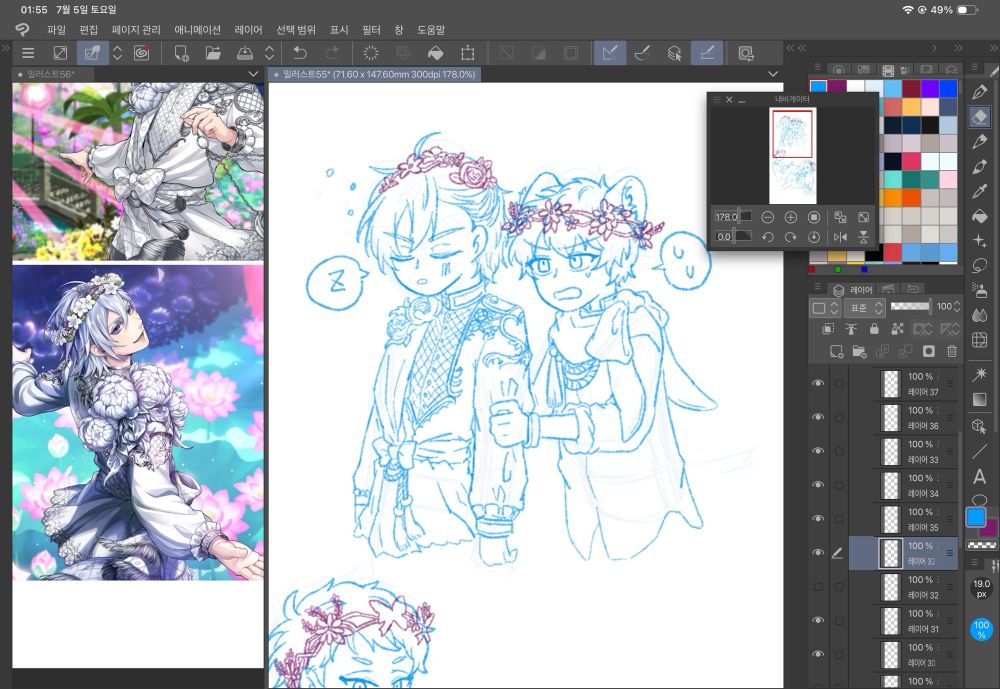Select the Lasso selection tool
The height and width of the screenshot is (689, 1000).
980,265
